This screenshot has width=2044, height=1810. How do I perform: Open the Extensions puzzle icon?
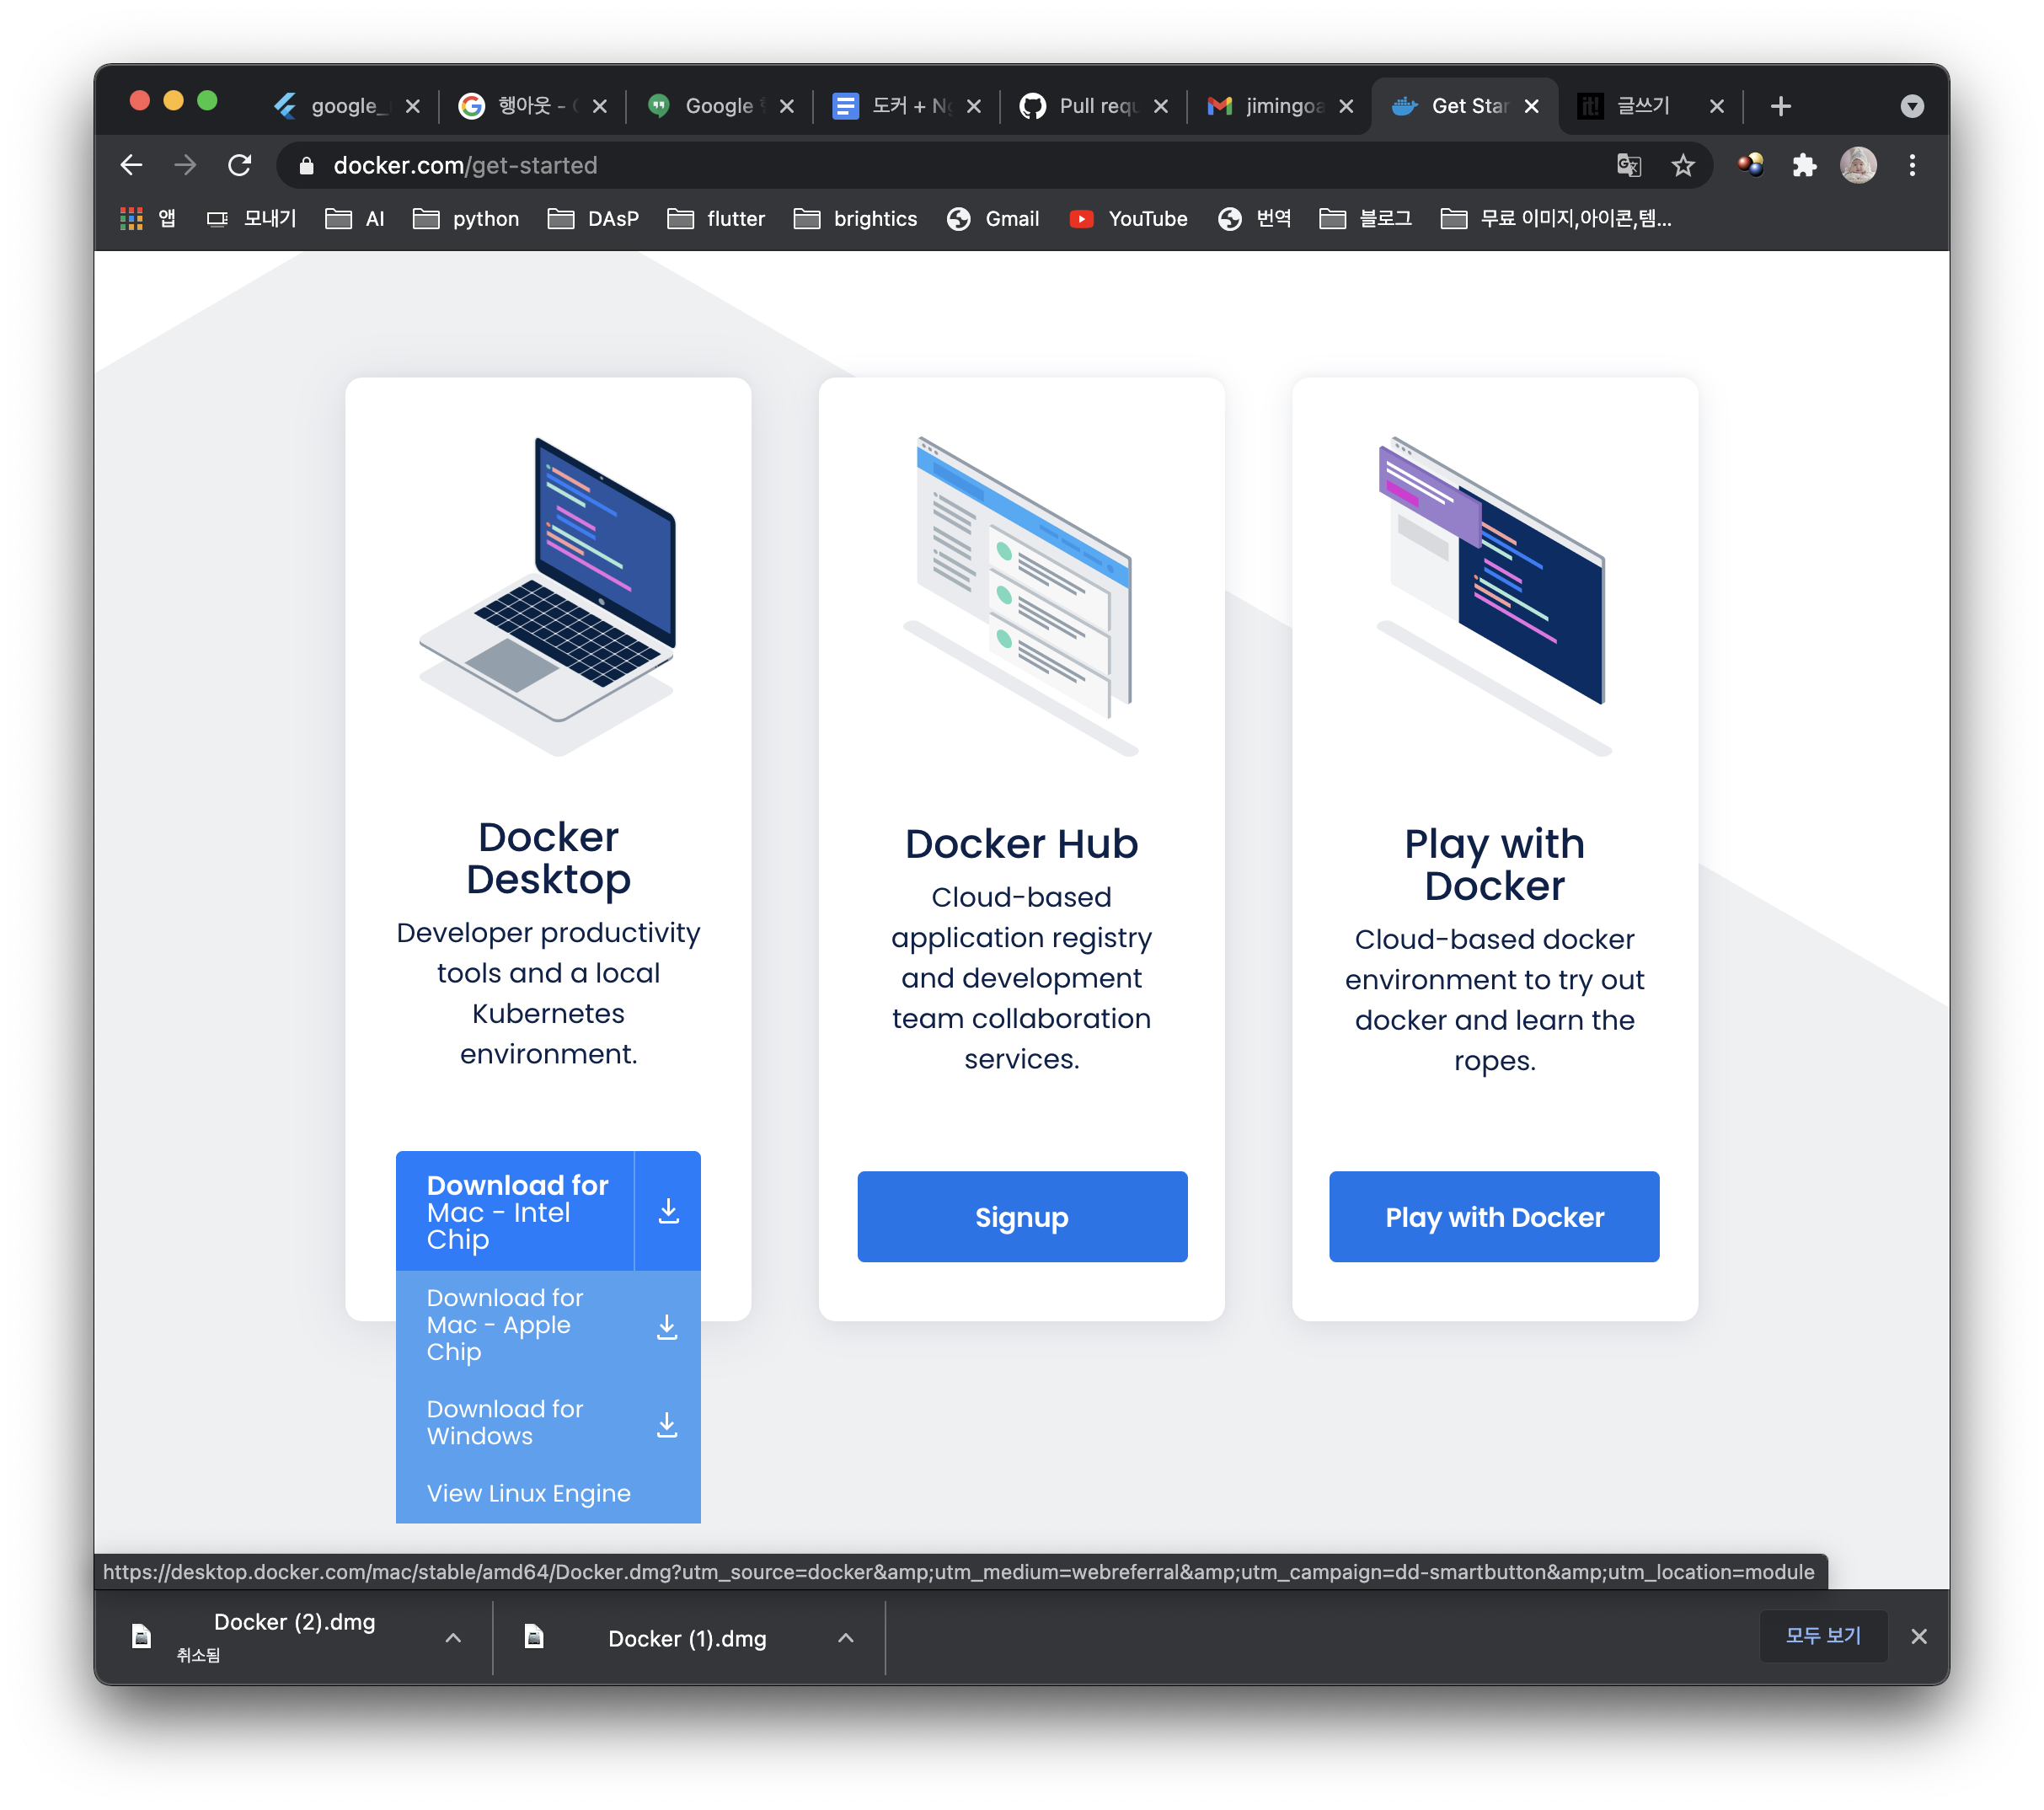click(x=1804, y=165)
